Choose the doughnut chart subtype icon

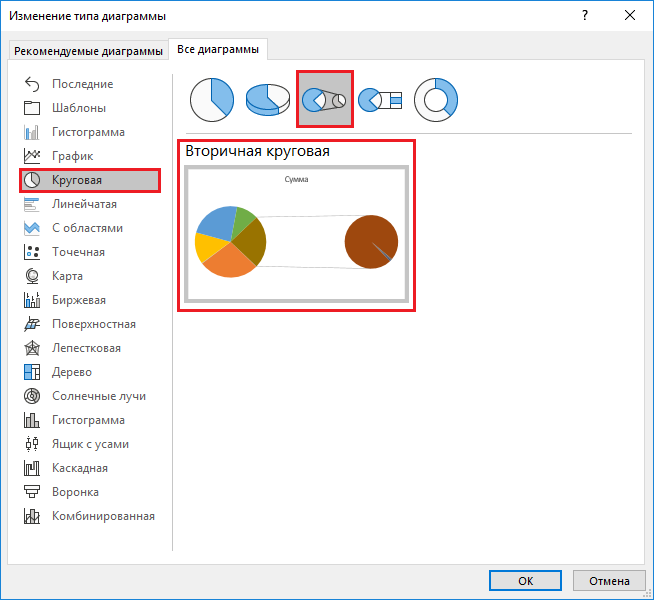point(436,100)
